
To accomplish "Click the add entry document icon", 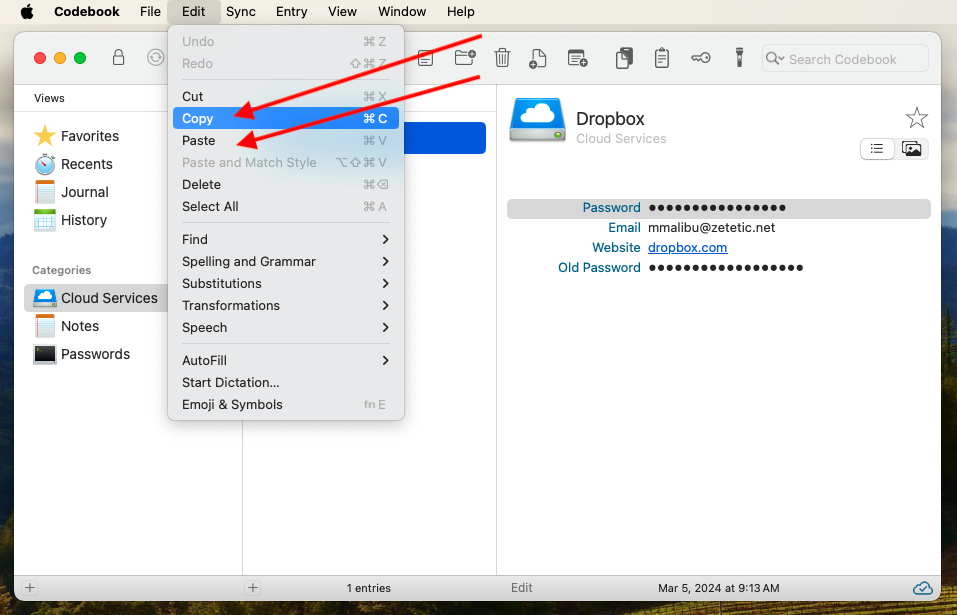I will click(537, 59).
